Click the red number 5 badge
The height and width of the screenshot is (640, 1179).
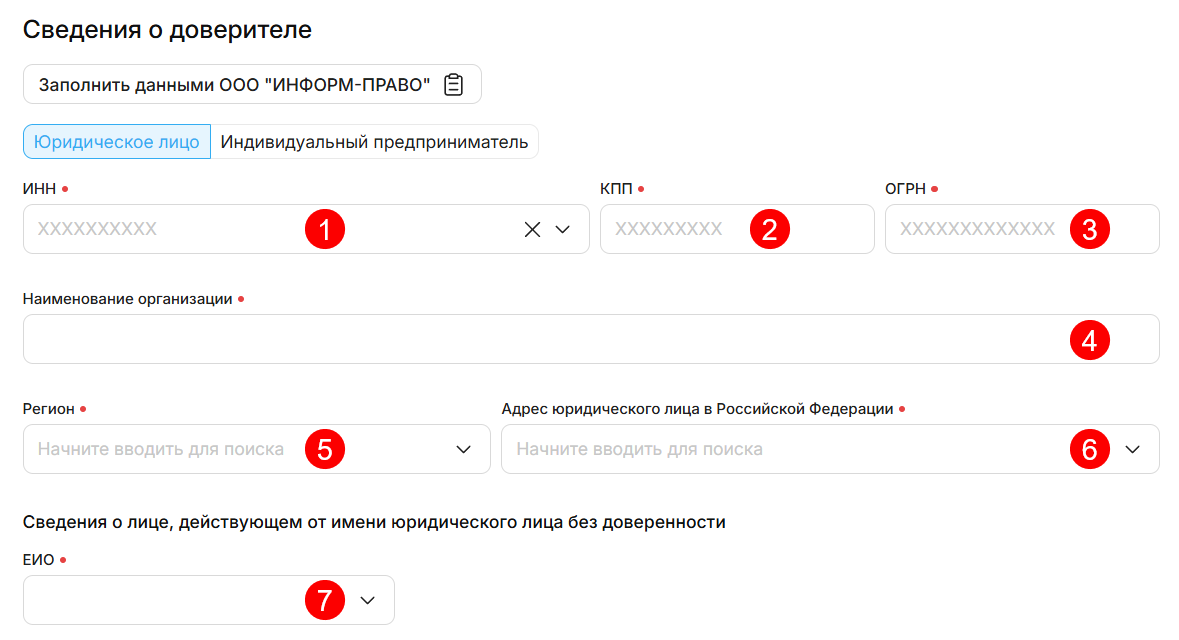pos(324,449)
